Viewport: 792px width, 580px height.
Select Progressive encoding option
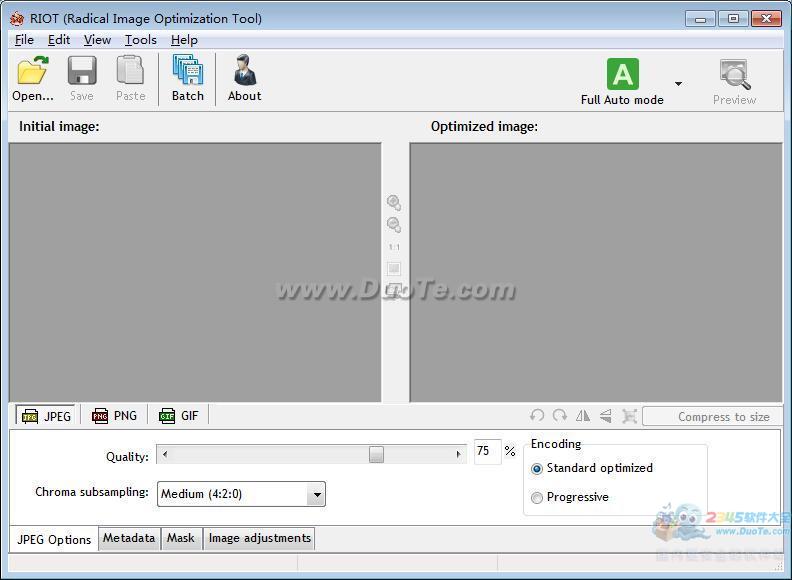pyautogui.click(x=537, y=497)
